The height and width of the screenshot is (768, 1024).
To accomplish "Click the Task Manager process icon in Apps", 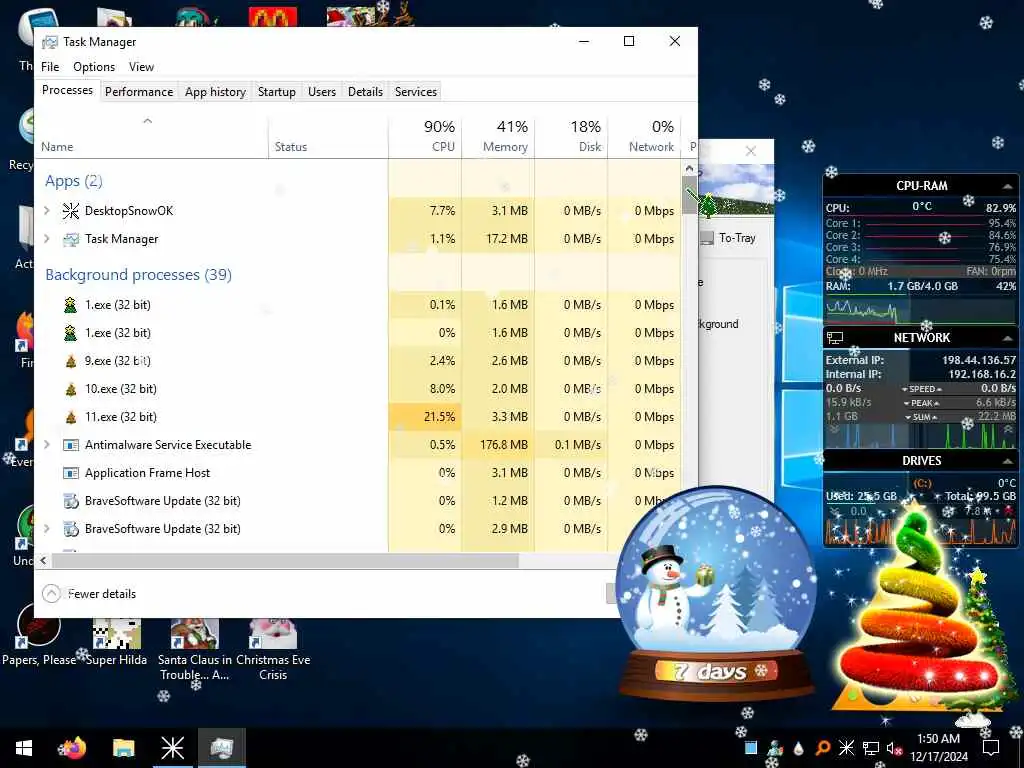I will coord(71,239).
